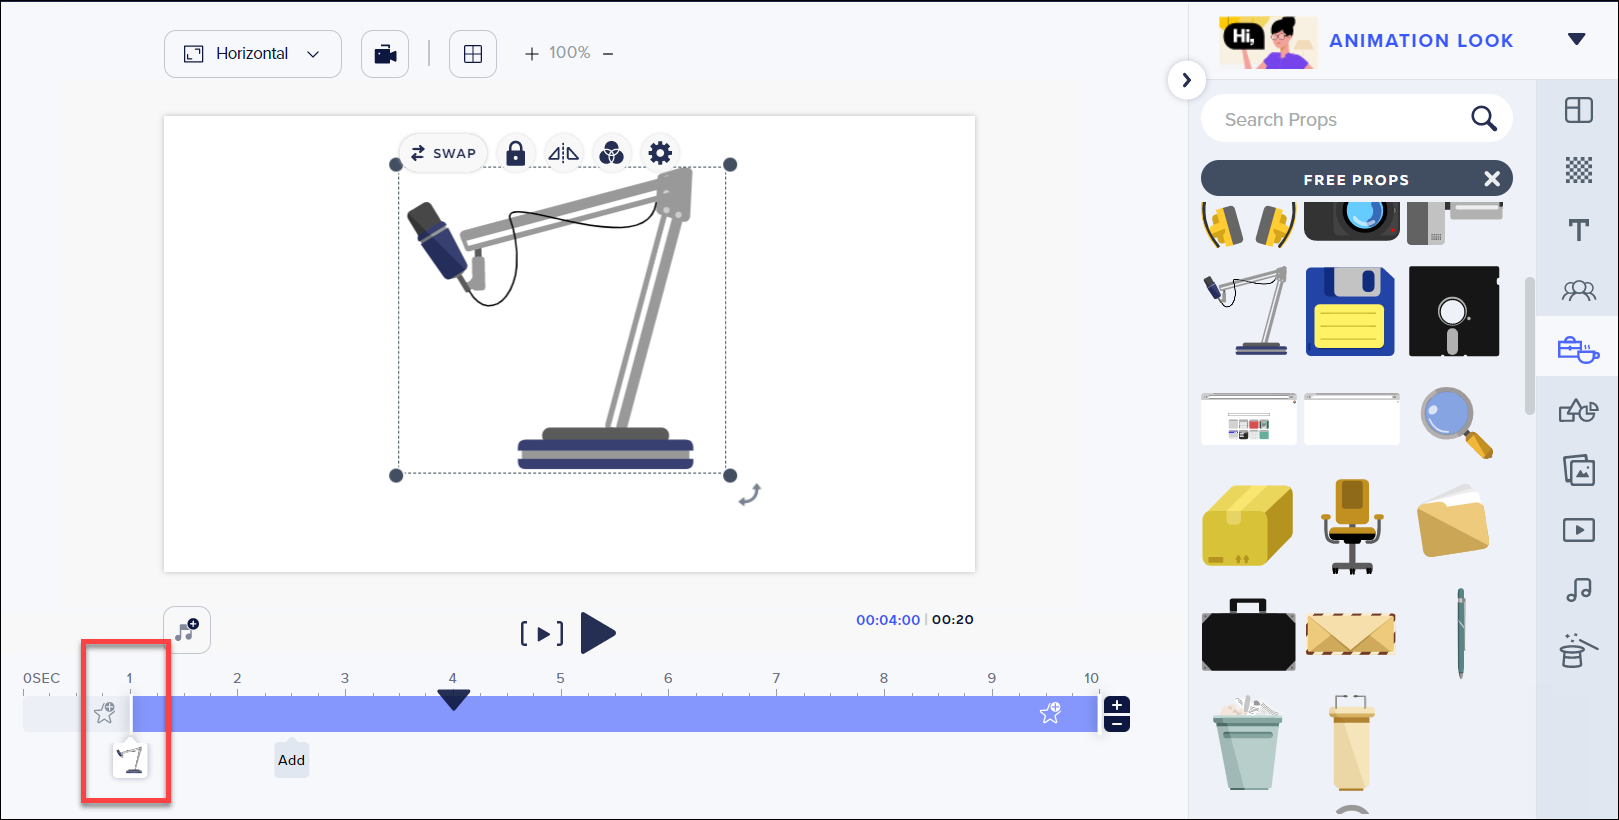The height and width of the screenshot is (820, 1619).
Task: Click the SWAP button above prop
Action: (x=444, y=153)
